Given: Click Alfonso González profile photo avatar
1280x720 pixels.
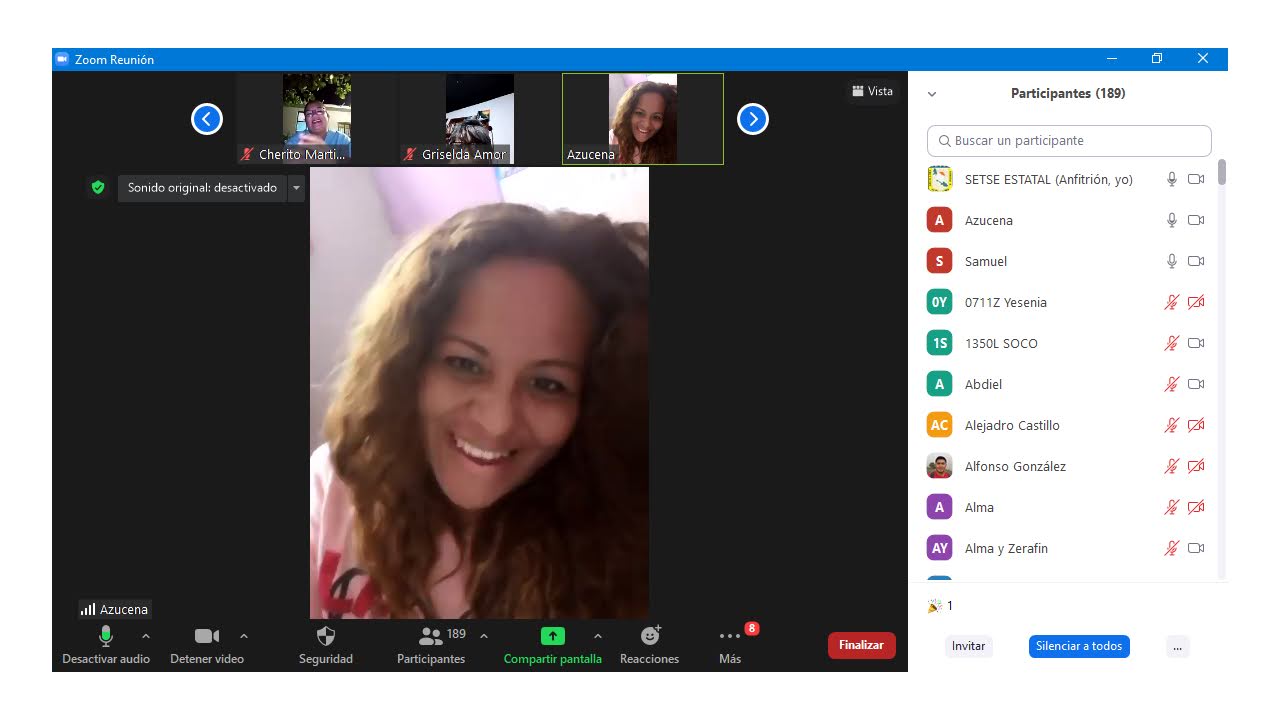Looking at the screenshot, I should point(939,467).
